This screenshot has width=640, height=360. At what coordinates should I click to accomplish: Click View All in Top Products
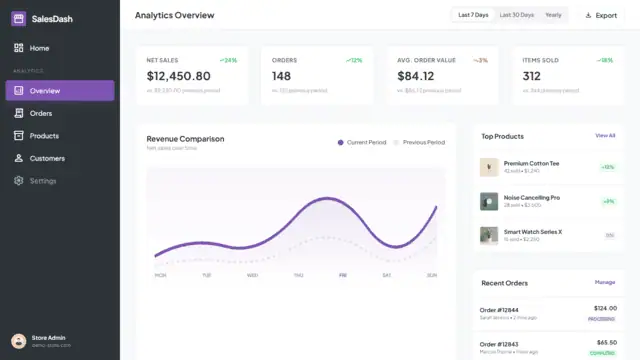tap(605, 136)
